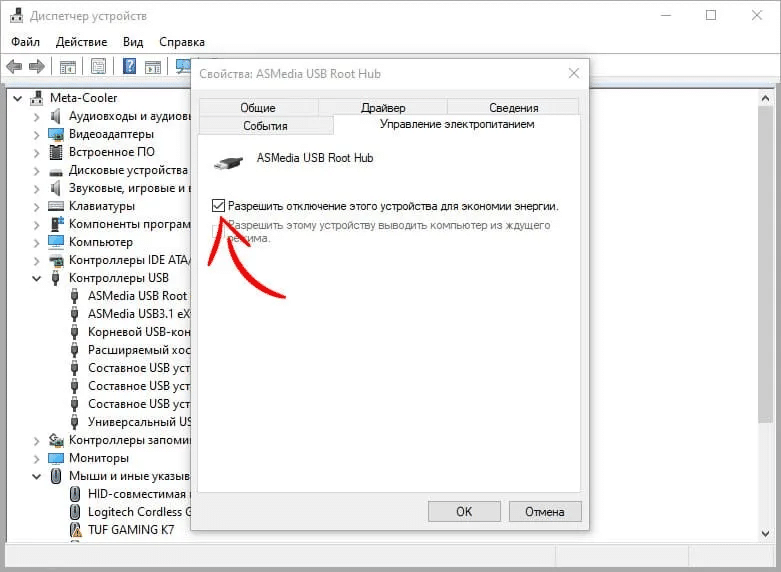
Task: Select the Видеоадаптеры display adapter icon
Action: pos(58,134)
